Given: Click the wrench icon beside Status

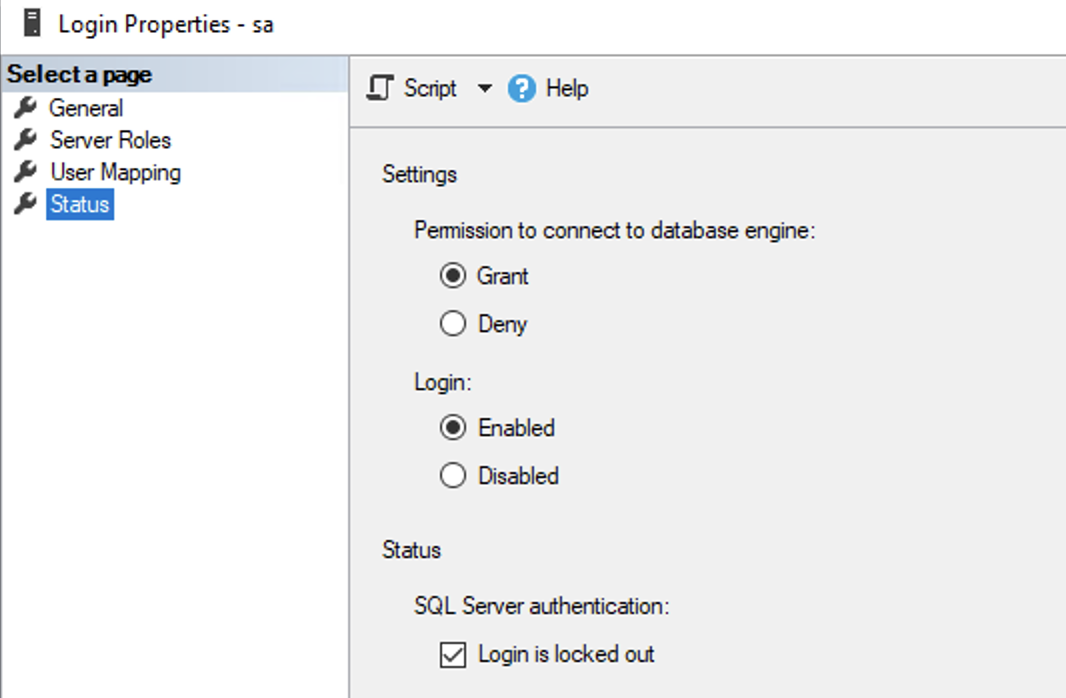Looking at the screenshot, I should tap(25, 204).
